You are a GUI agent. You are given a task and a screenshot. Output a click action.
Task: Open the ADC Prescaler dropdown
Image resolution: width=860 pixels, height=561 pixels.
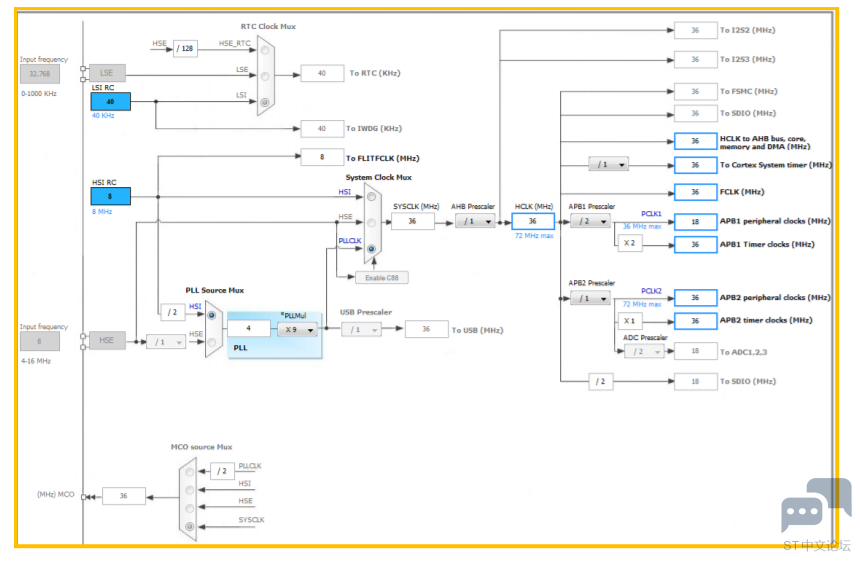tap(644, 352)
